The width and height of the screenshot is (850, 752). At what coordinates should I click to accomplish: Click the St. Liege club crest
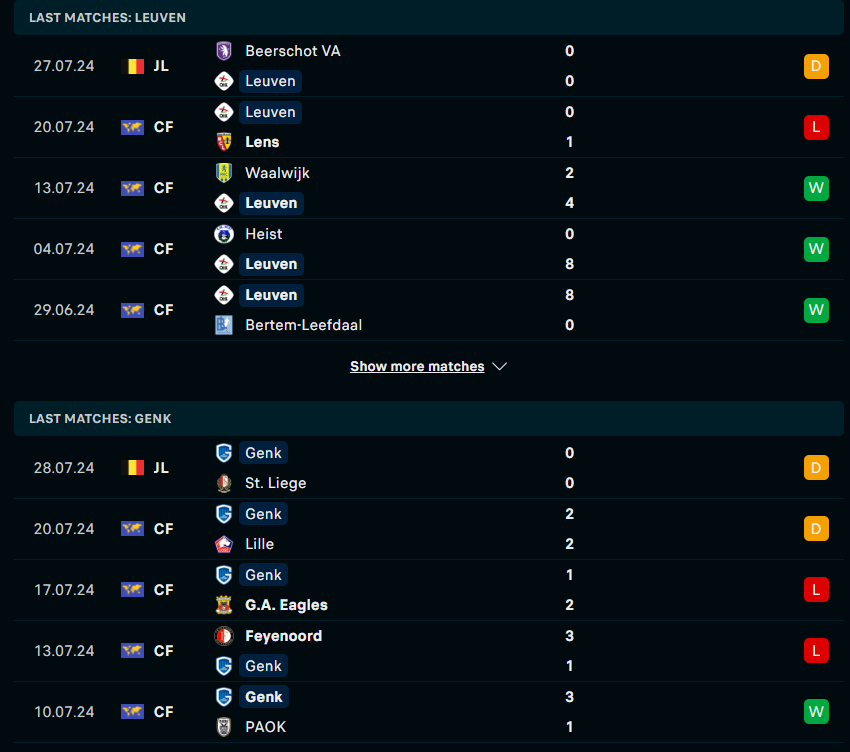[224, 483]
